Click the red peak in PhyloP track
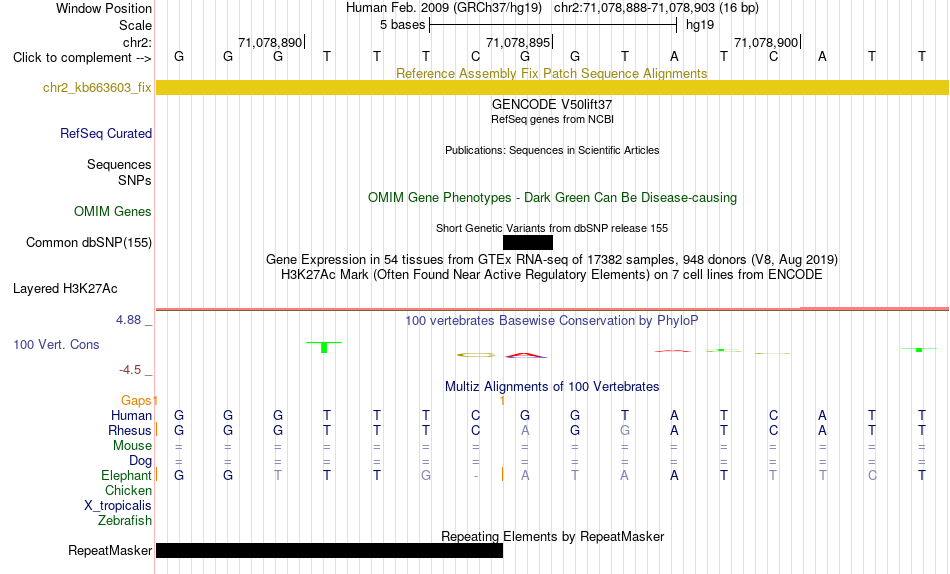 tap(525, 355)
